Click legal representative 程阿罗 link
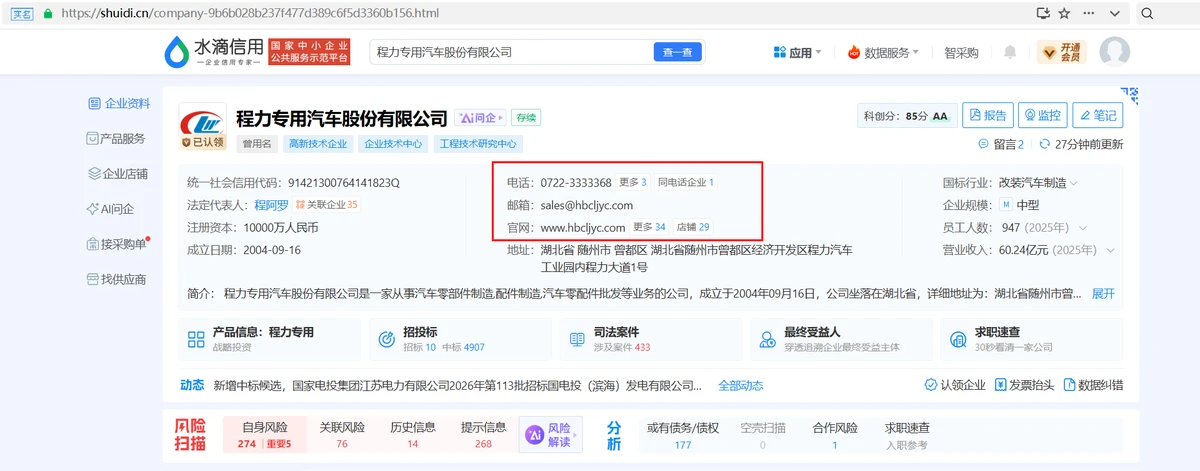Viewport: 1200px width, 471px height. [271, 205]
